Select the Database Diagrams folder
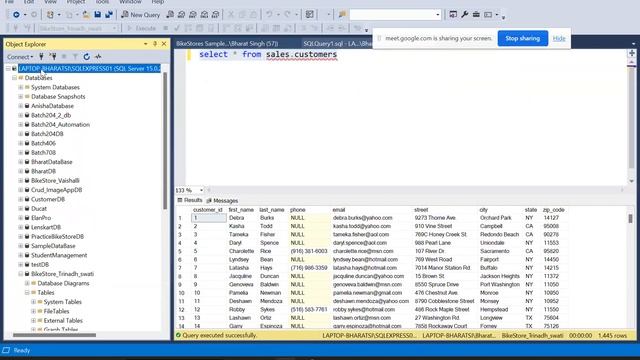 (x=63, y=283)
